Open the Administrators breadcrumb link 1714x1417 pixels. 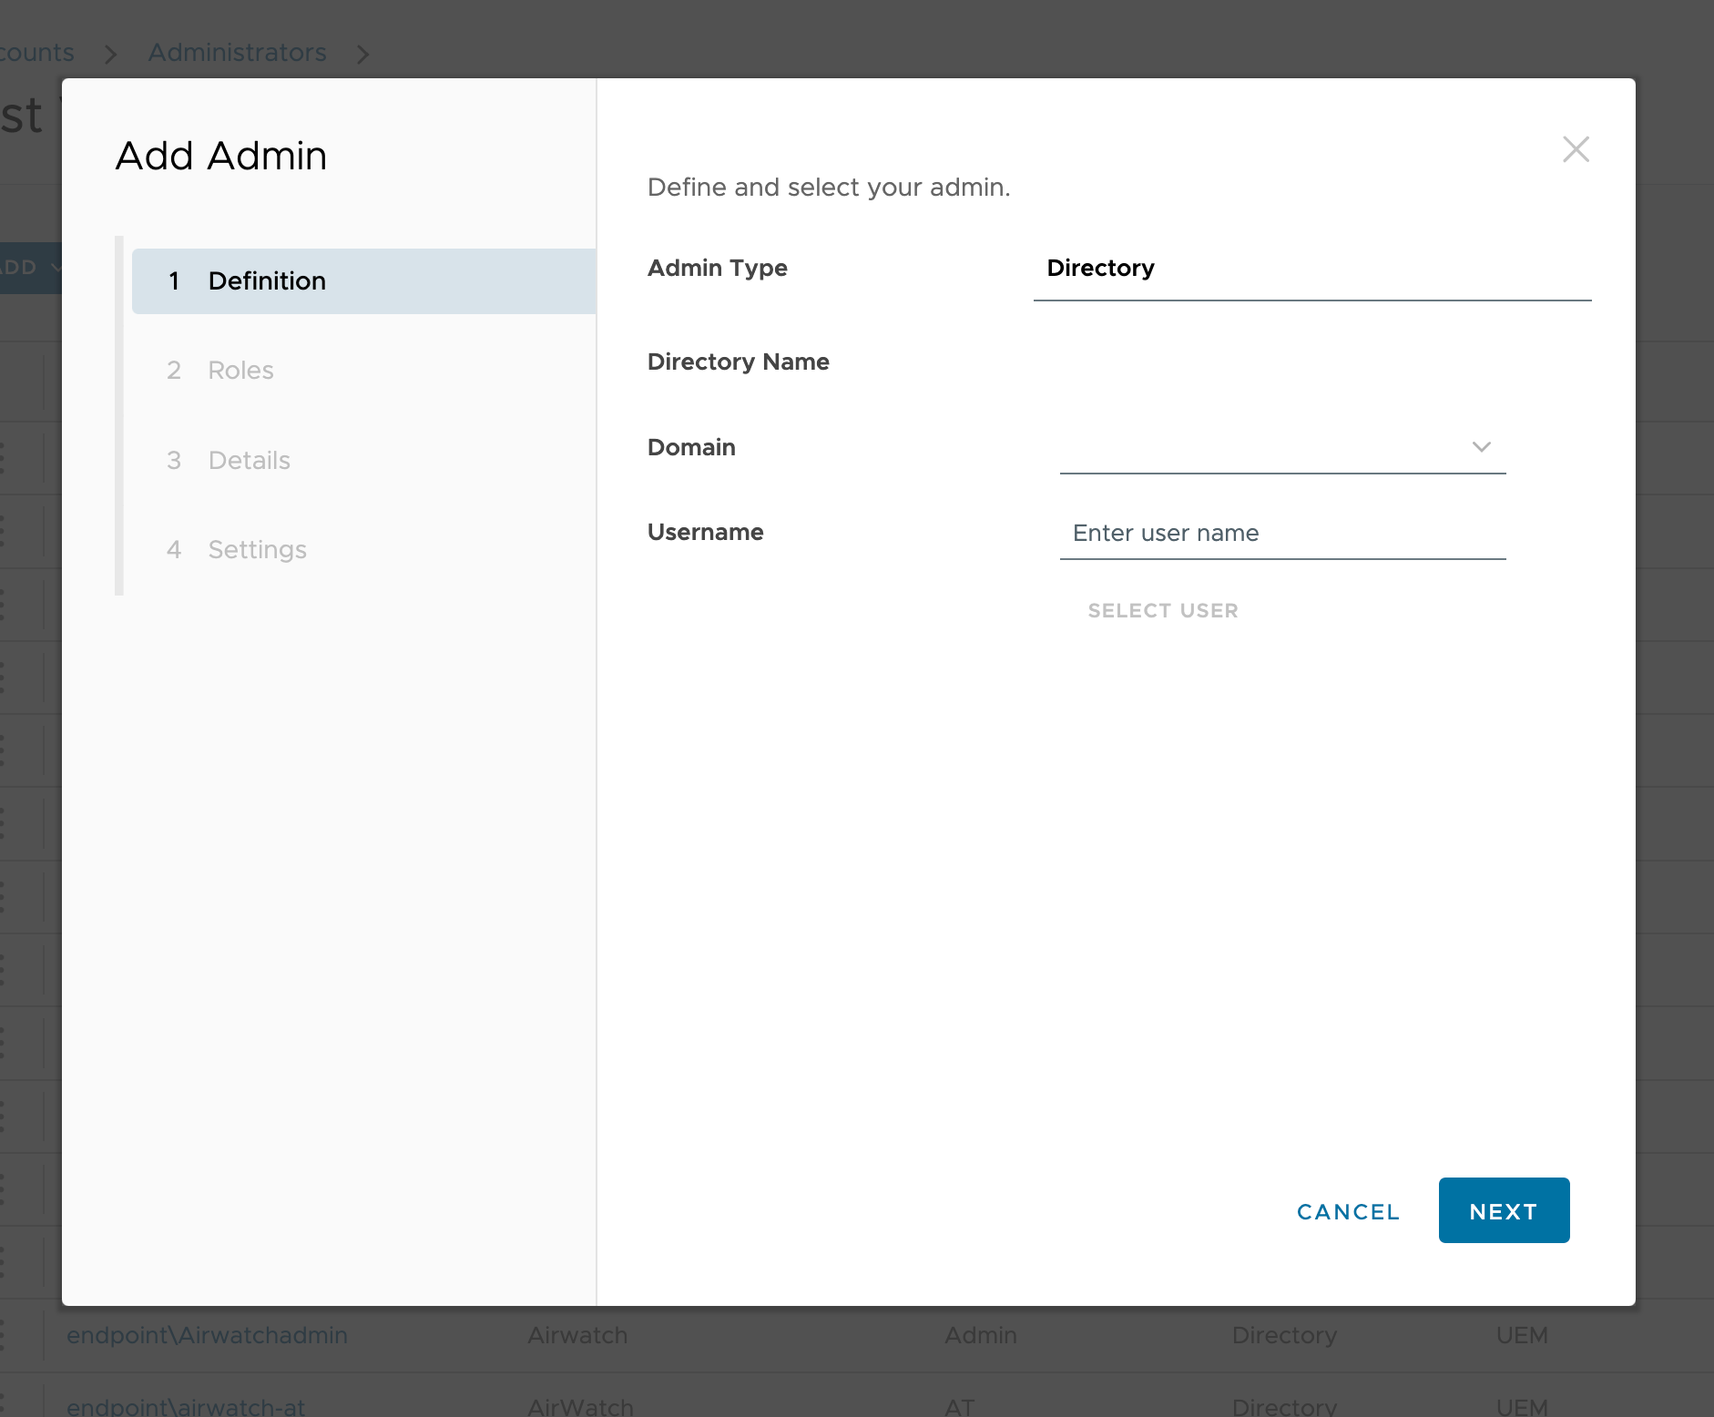pos(237,52)
